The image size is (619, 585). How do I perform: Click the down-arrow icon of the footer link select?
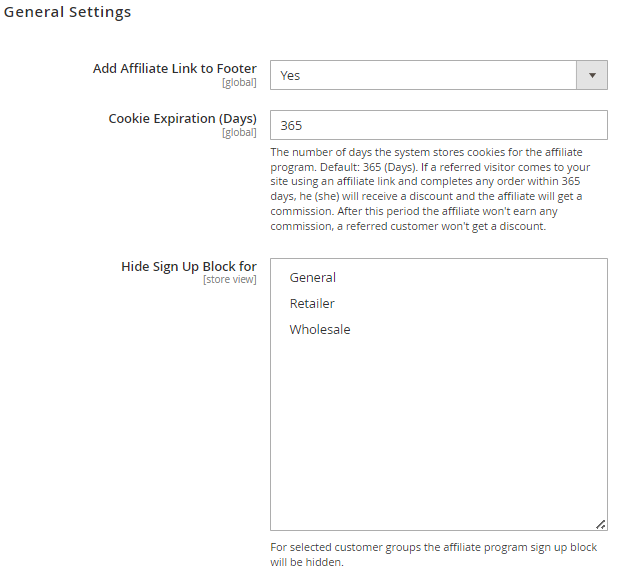[x=592, y=75]
